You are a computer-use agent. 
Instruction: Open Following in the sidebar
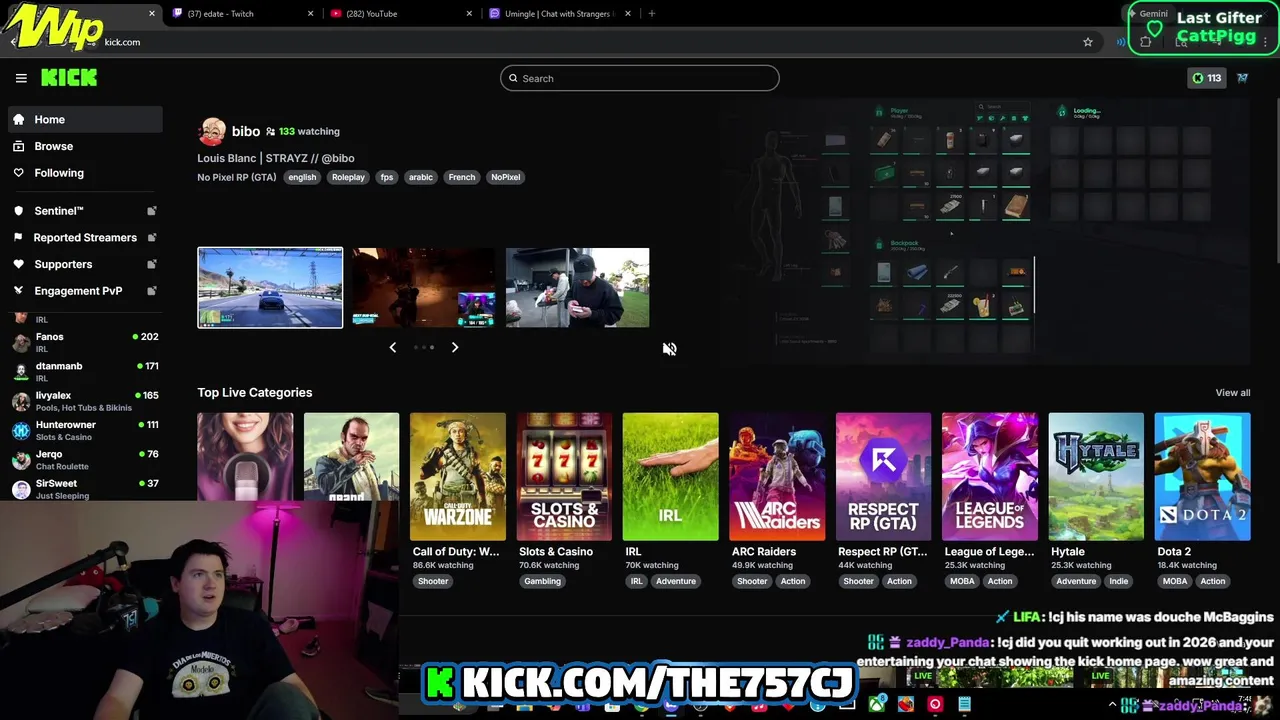coord(85,173)
